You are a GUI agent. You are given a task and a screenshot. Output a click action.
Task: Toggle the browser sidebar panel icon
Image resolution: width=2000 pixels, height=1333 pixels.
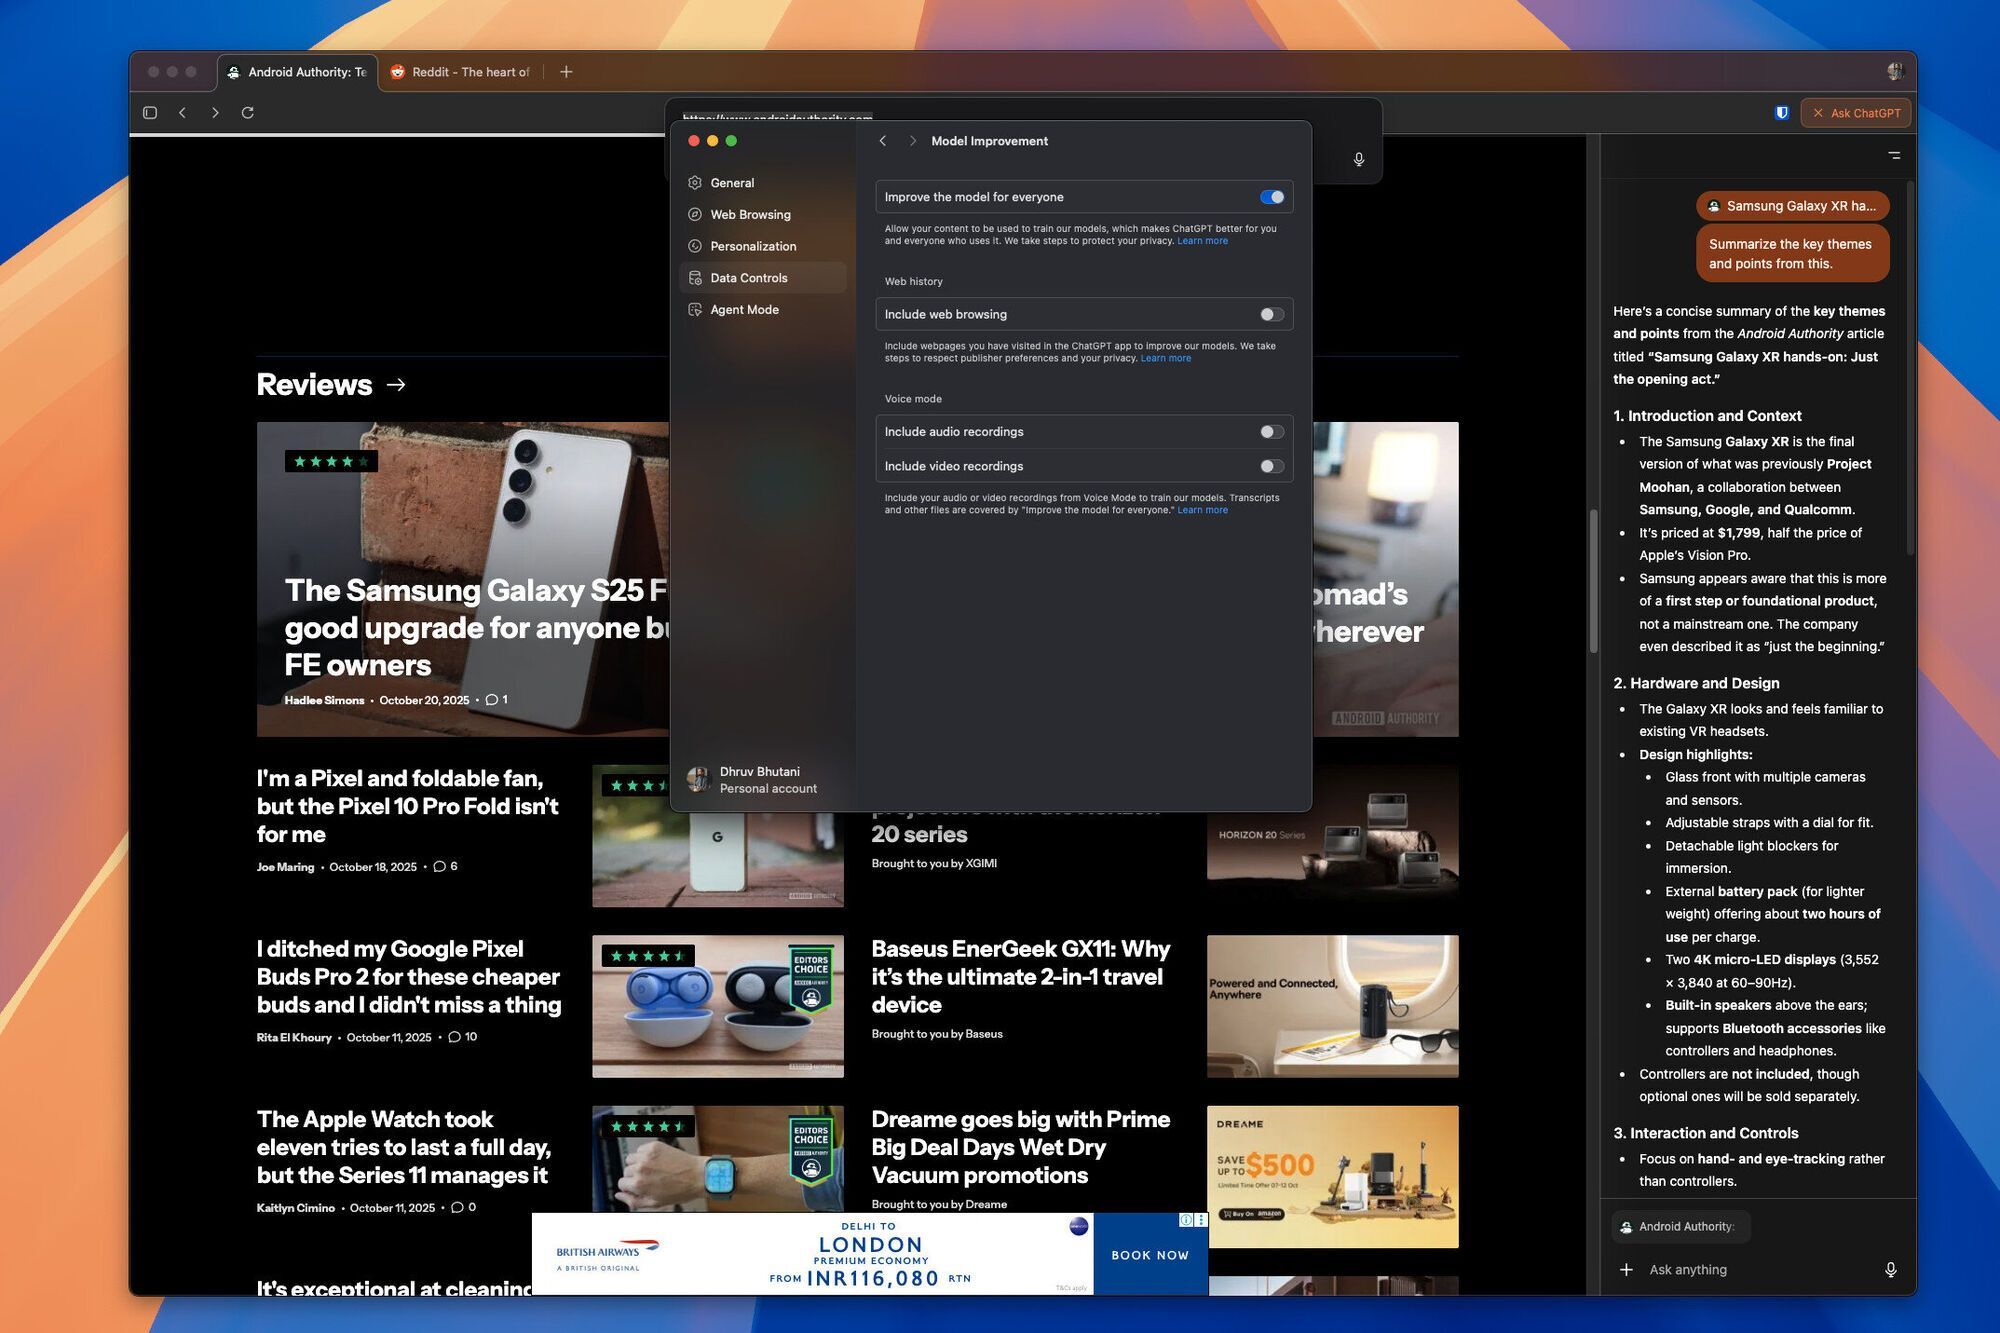pos(150,113)
